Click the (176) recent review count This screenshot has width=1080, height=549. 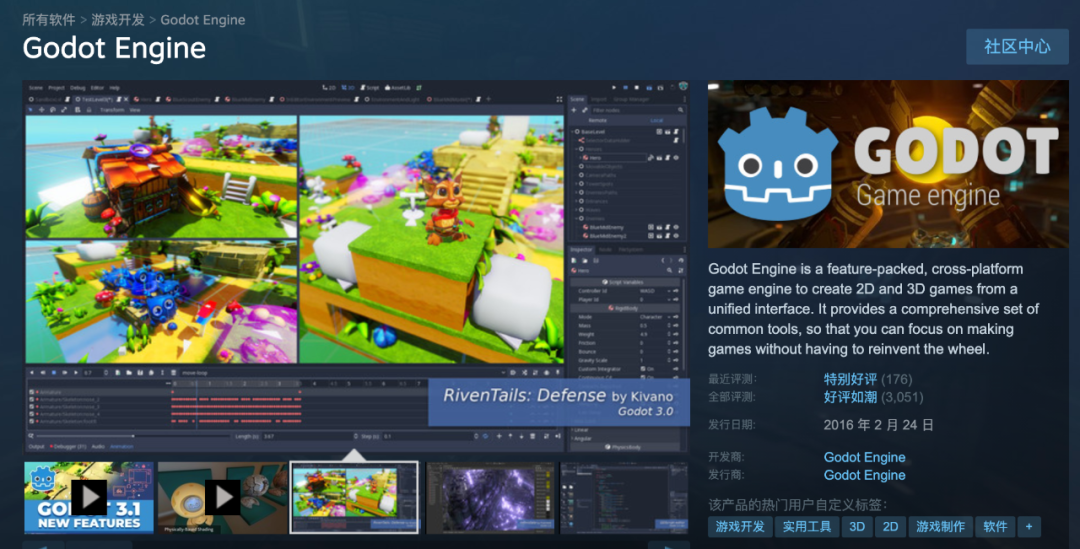click(897, 379)
